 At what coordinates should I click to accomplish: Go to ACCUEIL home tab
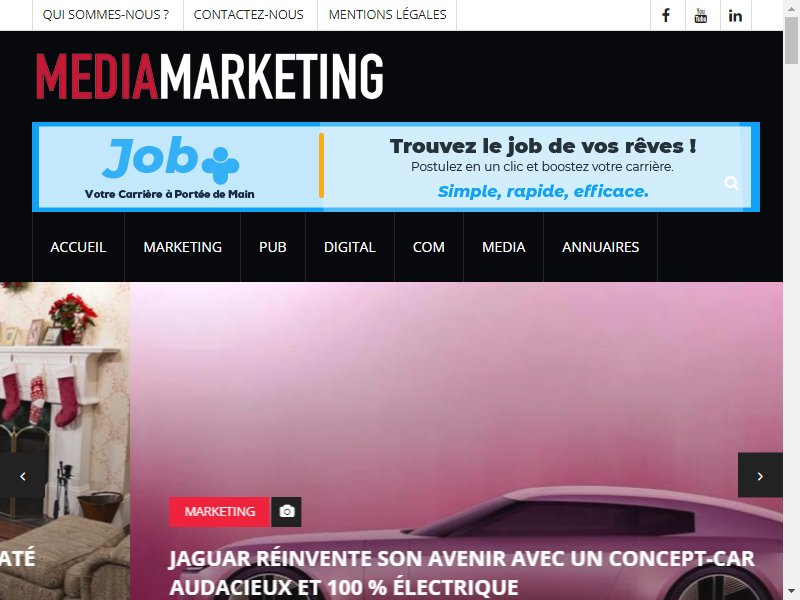(x=78, y=247)
